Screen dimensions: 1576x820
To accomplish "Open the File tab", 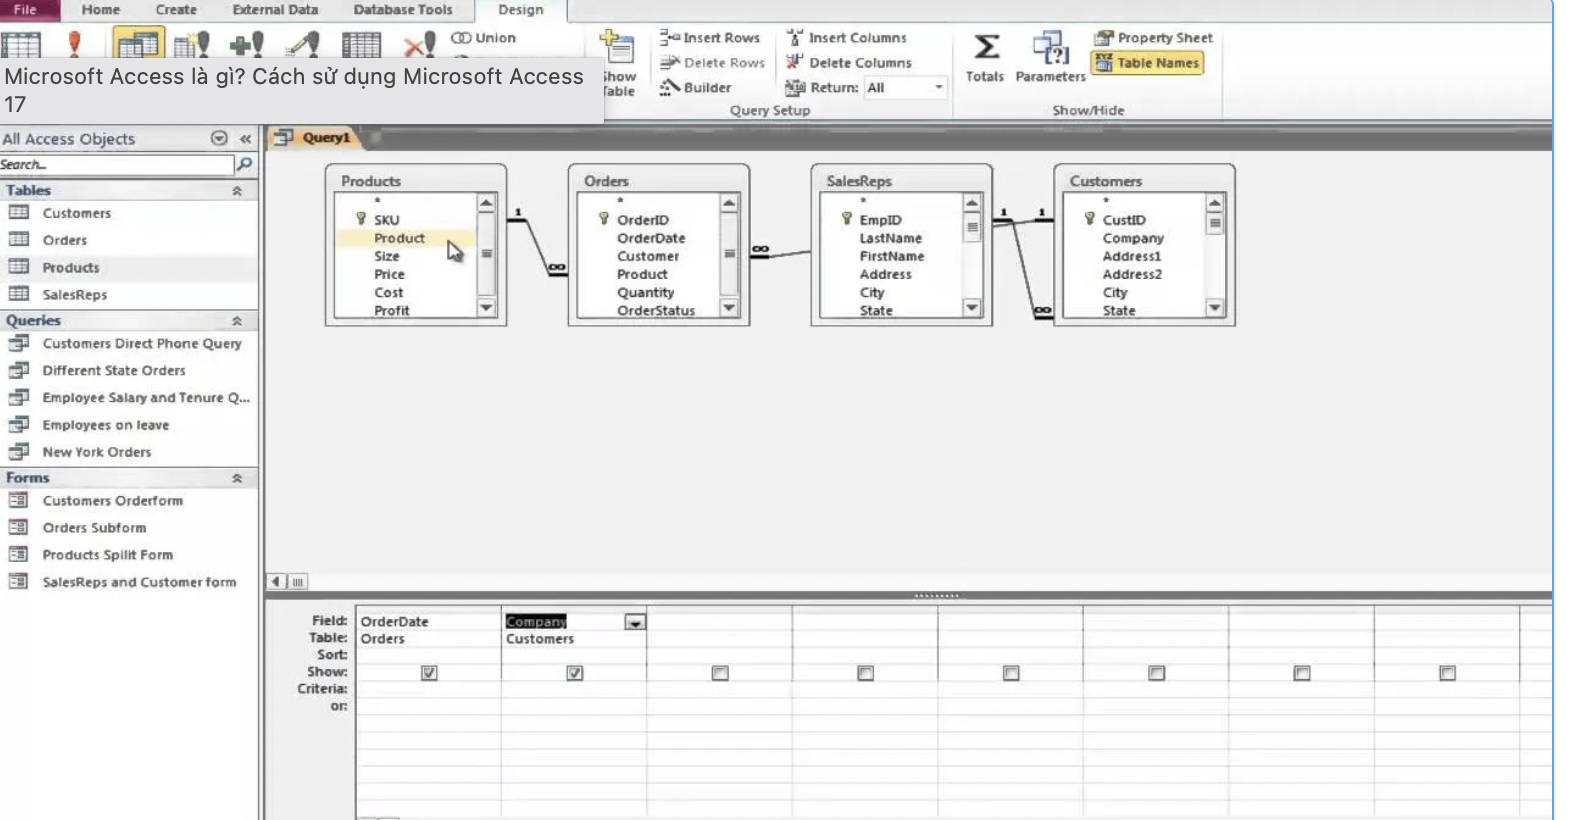I will 26,10.
